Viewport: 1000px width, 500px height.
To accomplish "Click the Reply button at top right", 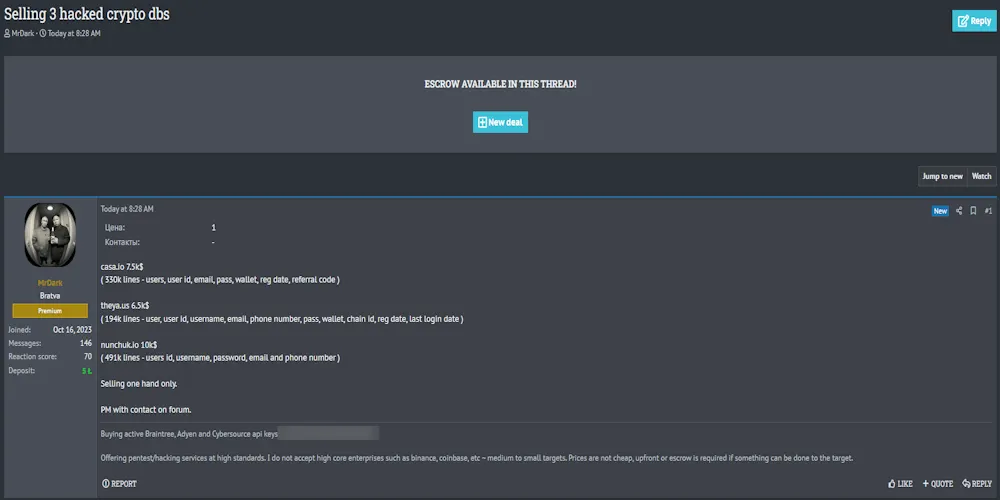I will pyautogui.click(x=974, y=20).
